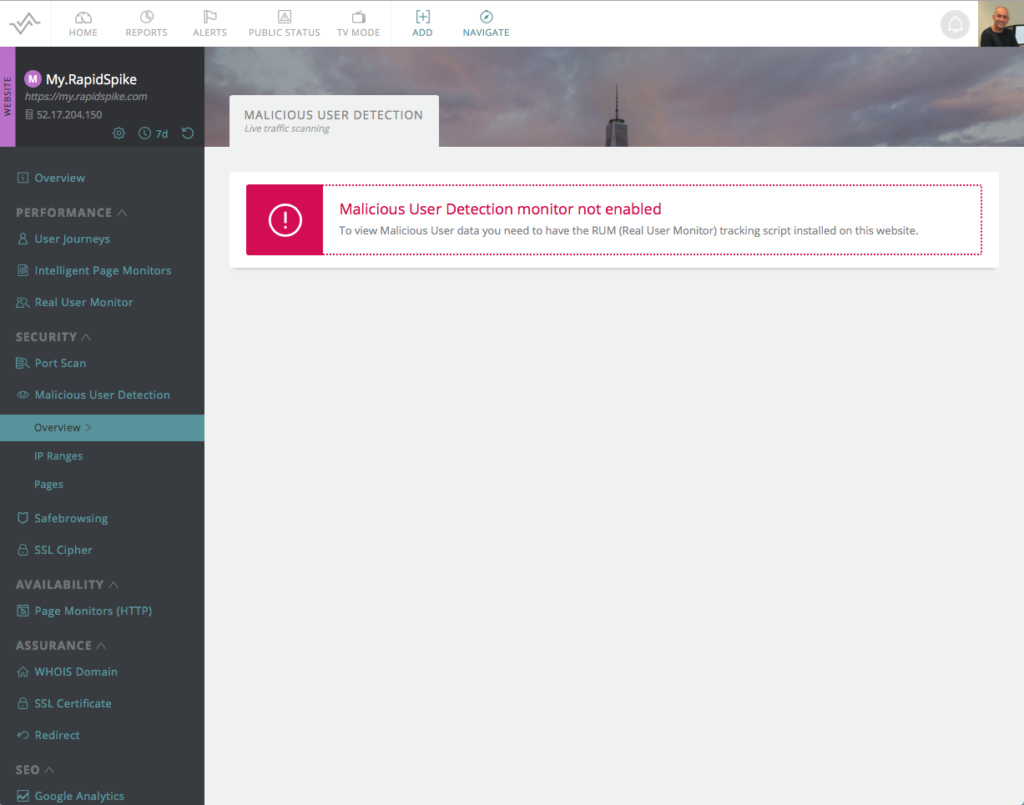The width and height of the screenshot is (1024, 805).
Task: Open the Navigate compass icon
Action: [x=485, y=23]
